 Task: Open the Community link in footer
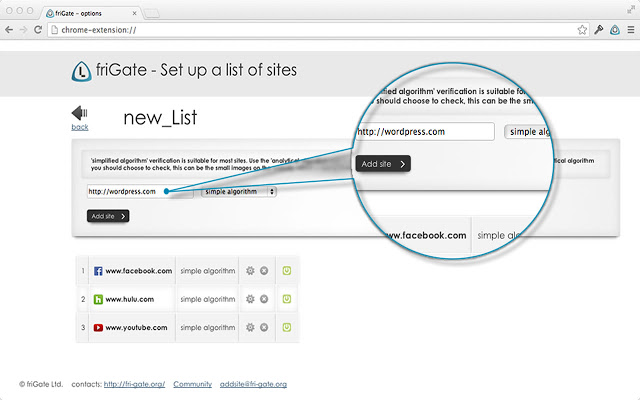193,384
